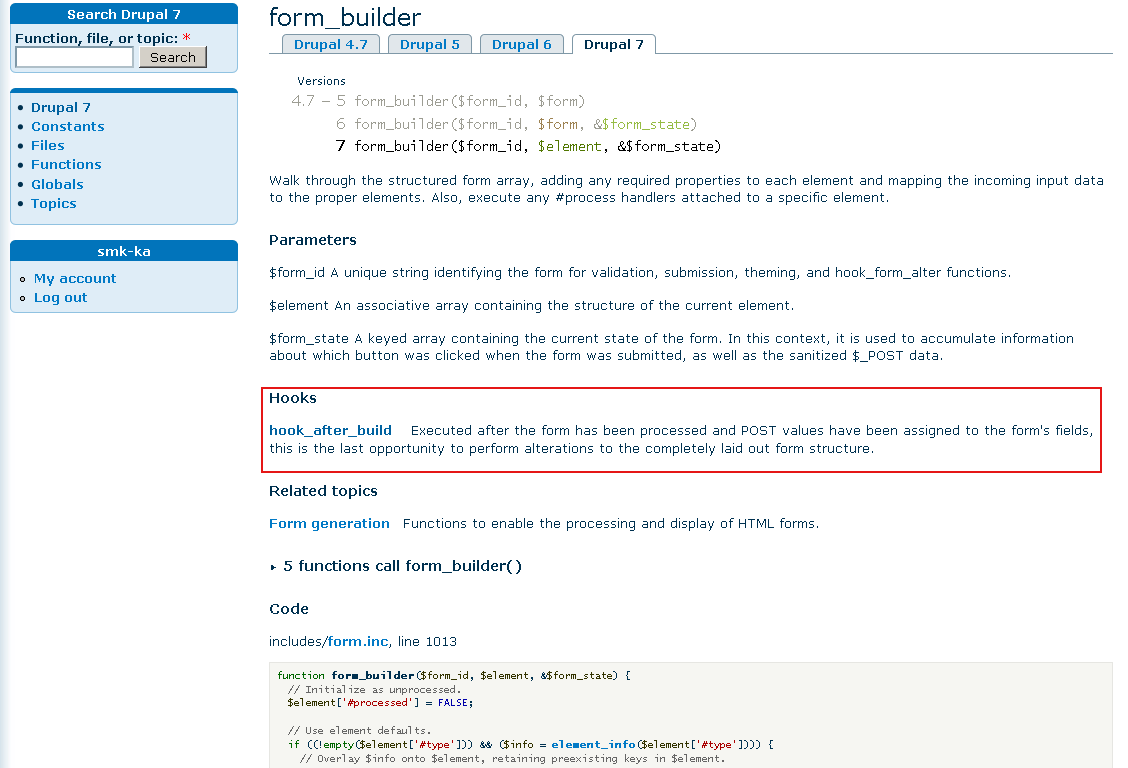Click the $form_state parameter description
The width and height of the screenshot is (1128, 768).
pos(671,347)
